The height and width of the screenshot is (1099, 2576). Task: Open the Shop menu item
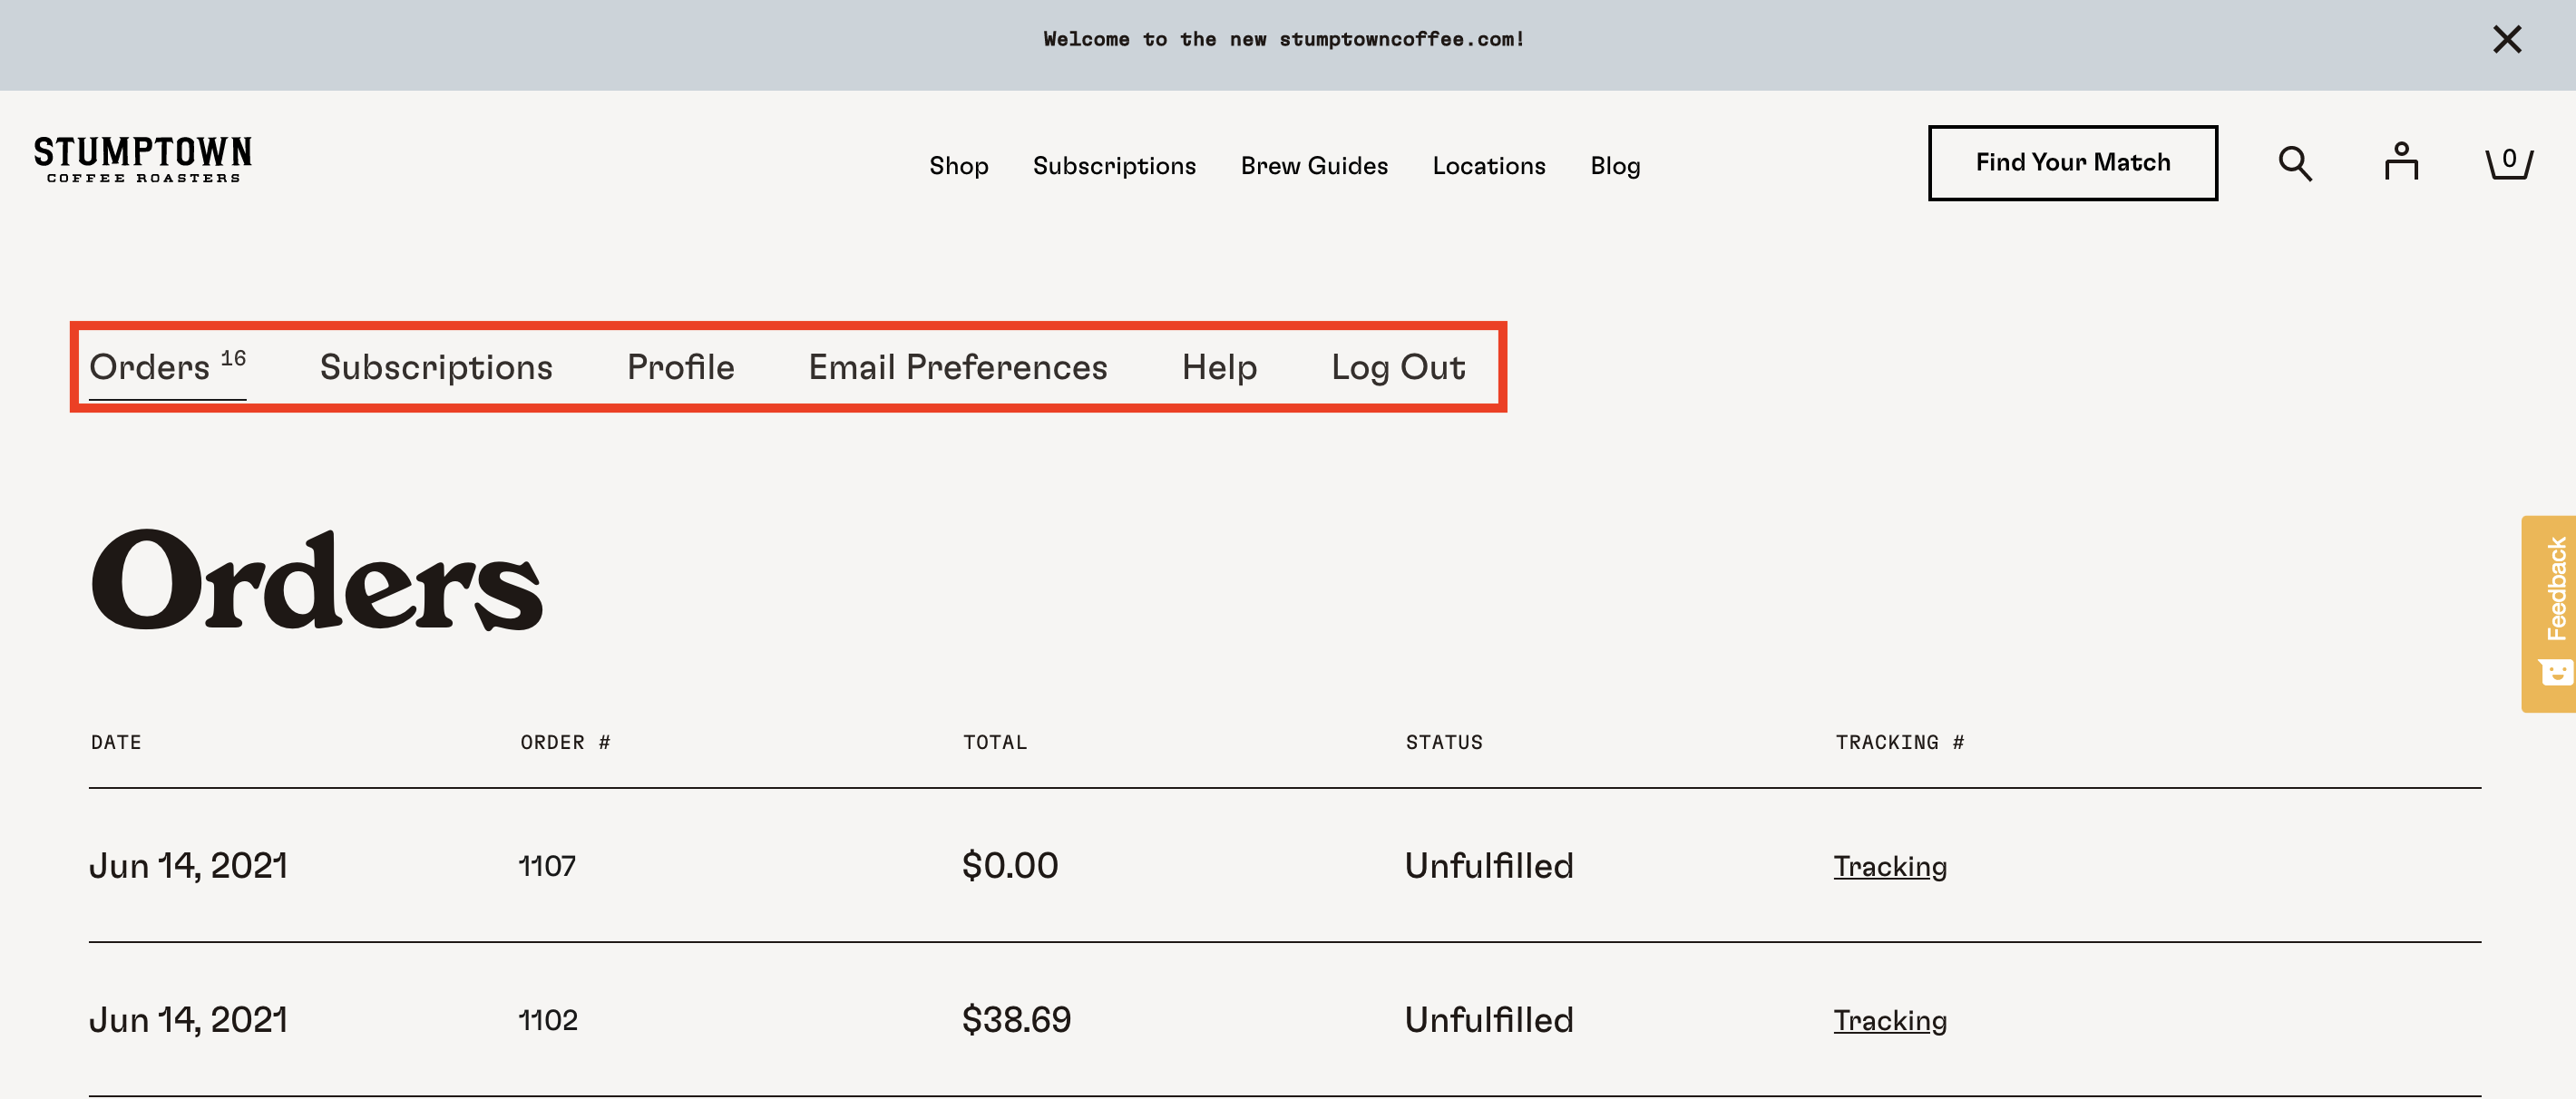tap(958, 165)
